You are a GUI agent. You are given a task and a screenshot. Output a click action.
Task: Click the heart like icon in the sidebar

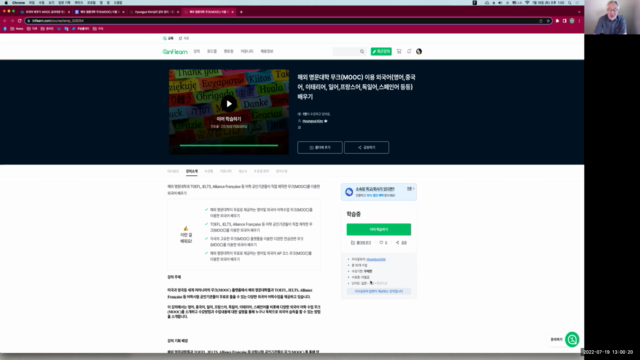pos(381,243)
